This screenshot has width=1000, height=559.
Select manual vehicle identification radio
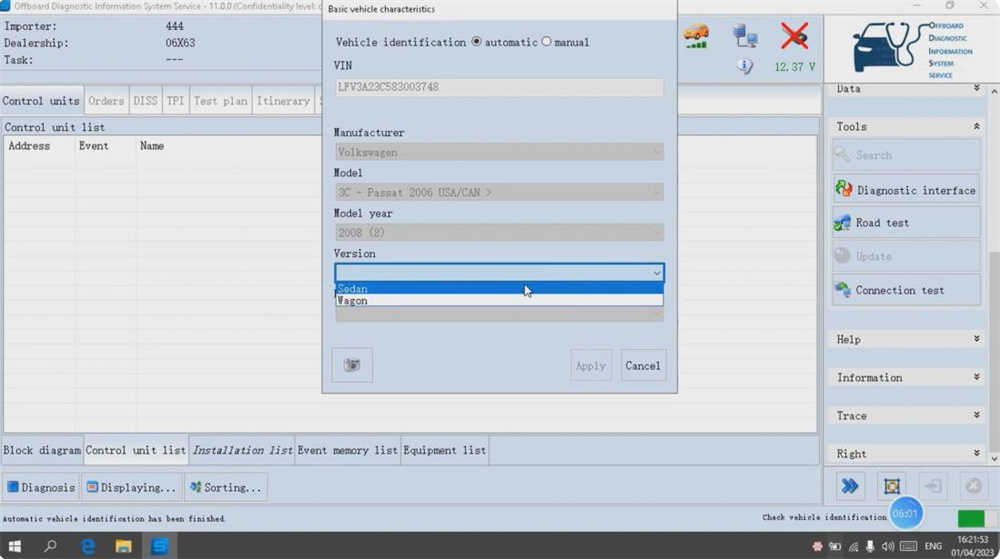(547, 41)
